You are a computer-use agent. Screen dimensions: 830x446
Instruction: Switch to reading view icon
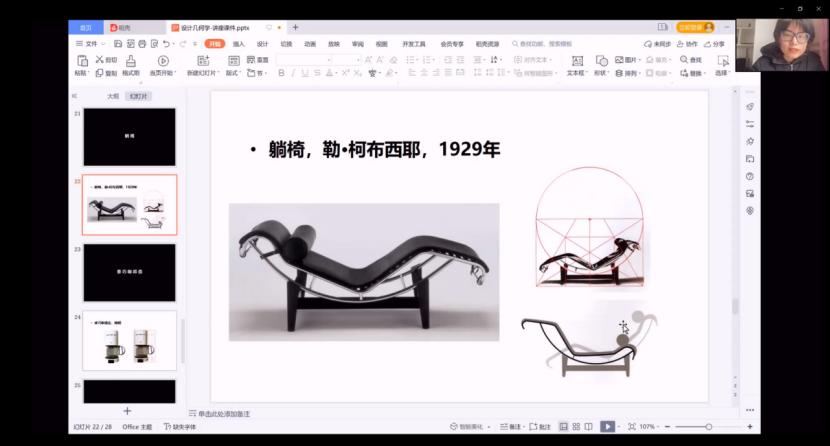pos(588,426)
